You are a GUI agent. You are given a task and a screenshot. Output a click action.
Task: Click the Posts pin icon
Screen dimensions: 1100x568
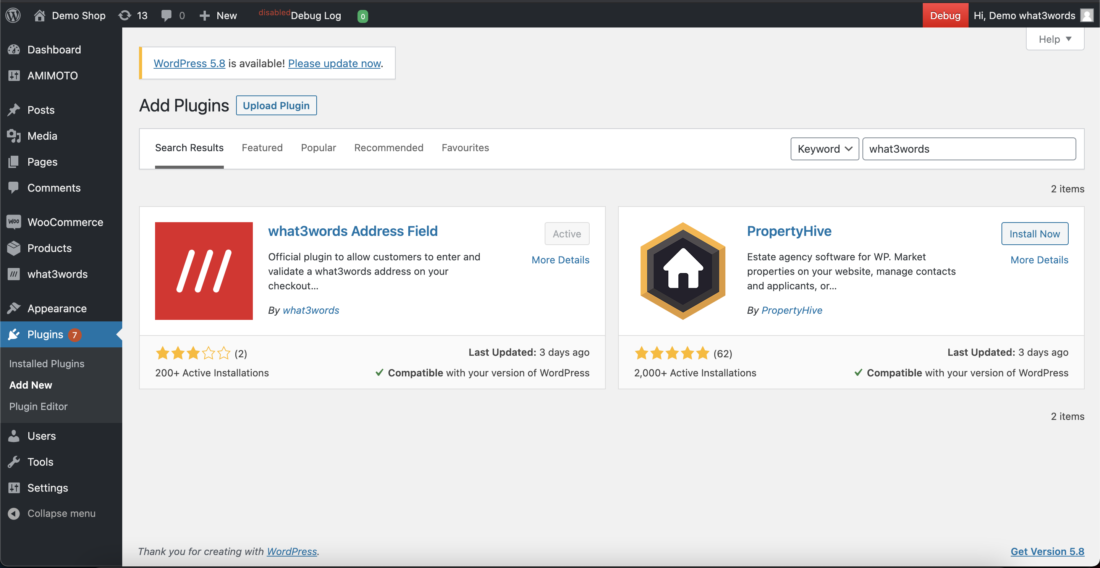coord(13,110)
